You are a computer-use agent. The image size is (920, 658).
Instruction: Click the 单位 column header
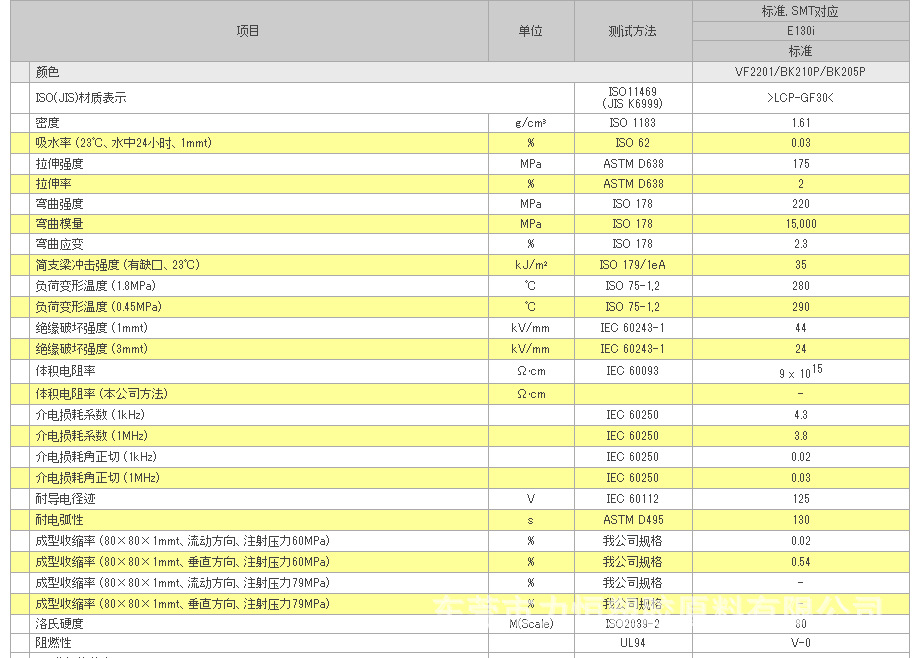click(529, 31)
